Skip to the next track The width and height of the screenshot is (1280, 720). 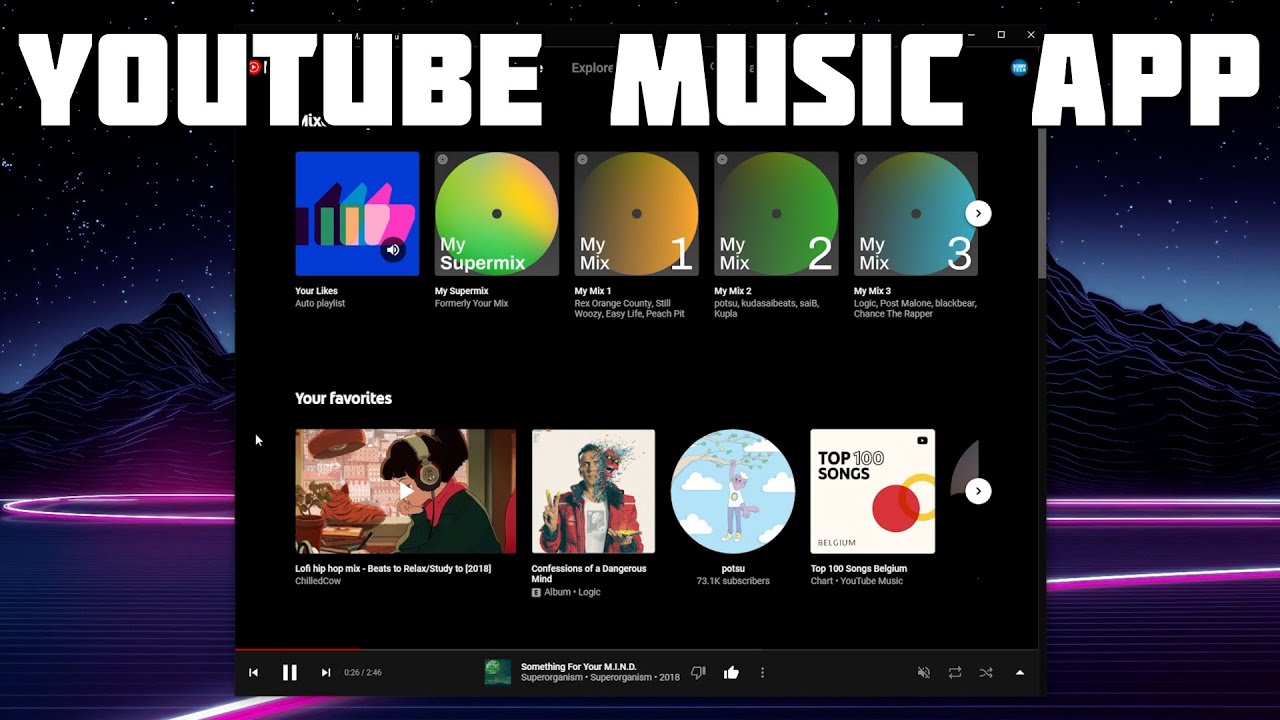pos(326,673)
